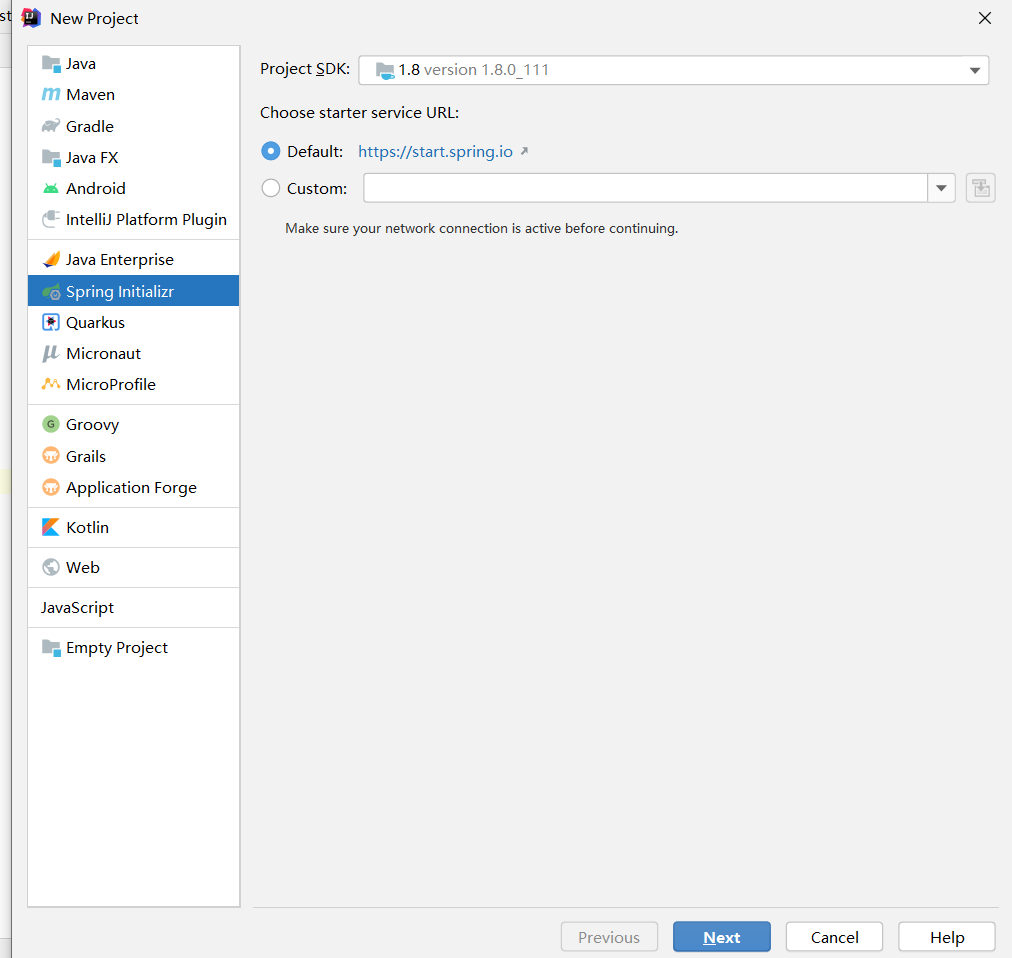The height and width of the screenshot is (958, 1012).
Task: Click the external link arrow after start.spring.io
Action: click(524, 151)
